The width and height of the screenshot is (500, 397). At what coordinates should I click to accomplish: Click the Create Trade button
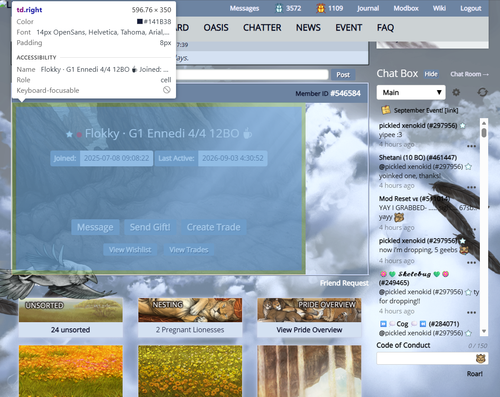point(214,227)
